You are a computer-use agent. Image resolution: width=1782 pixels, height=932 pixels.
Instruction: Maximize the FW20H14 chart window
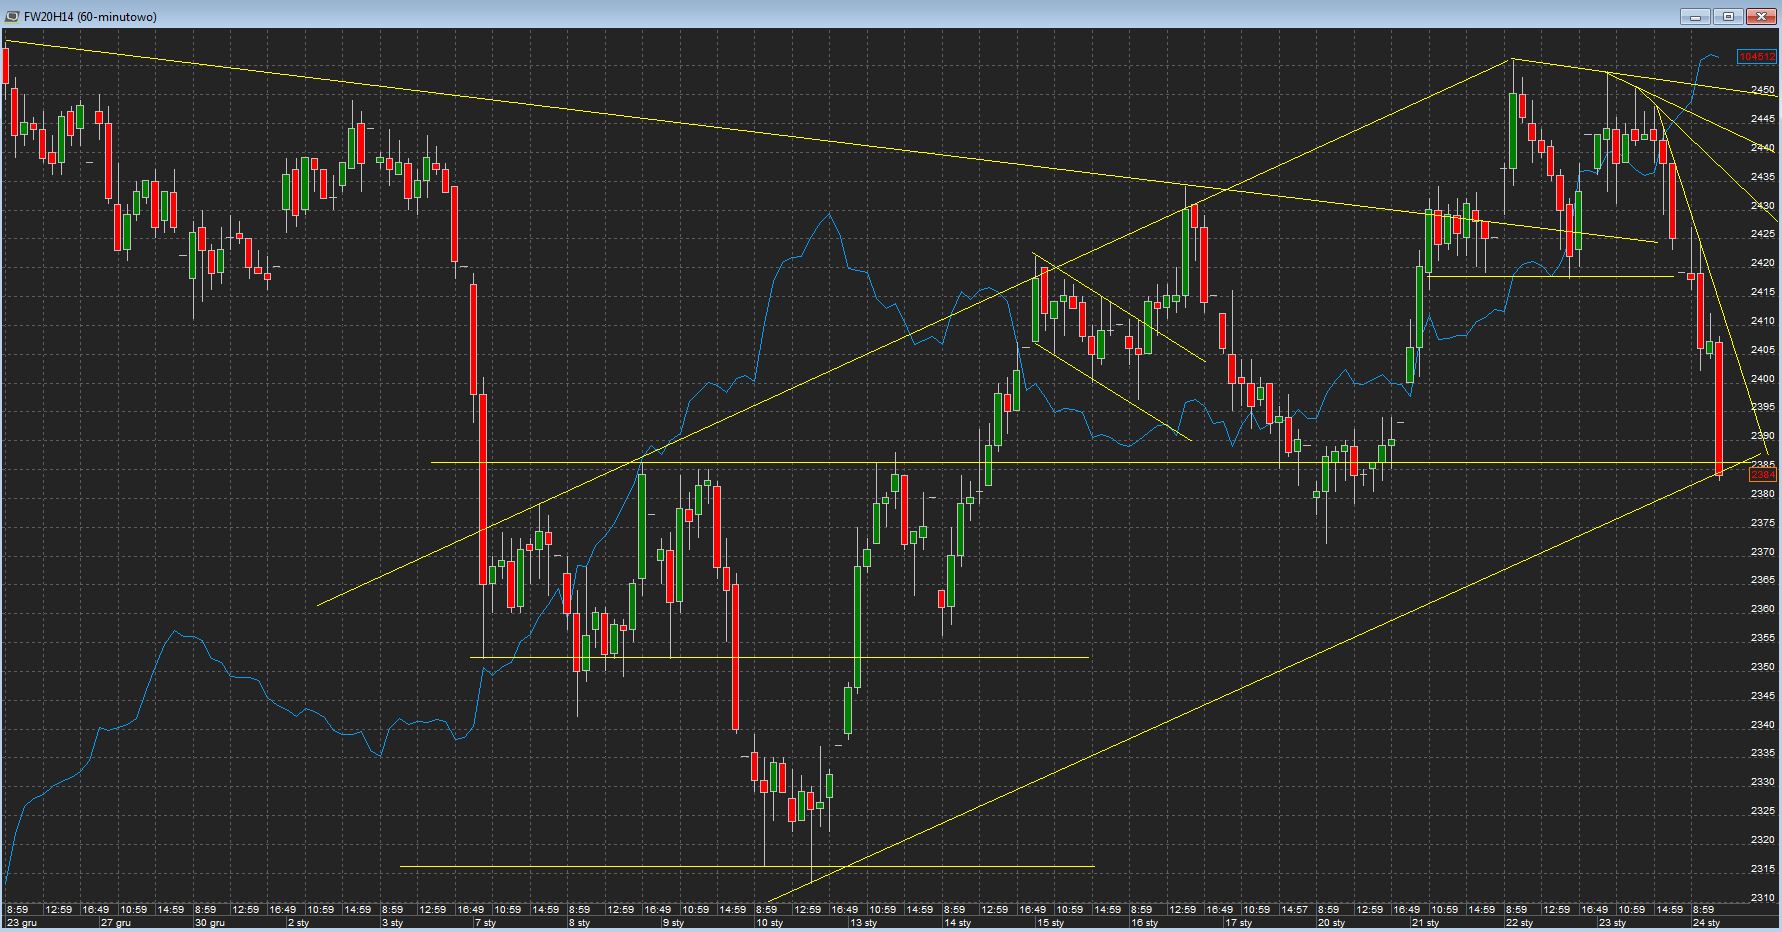[1728, 17]
